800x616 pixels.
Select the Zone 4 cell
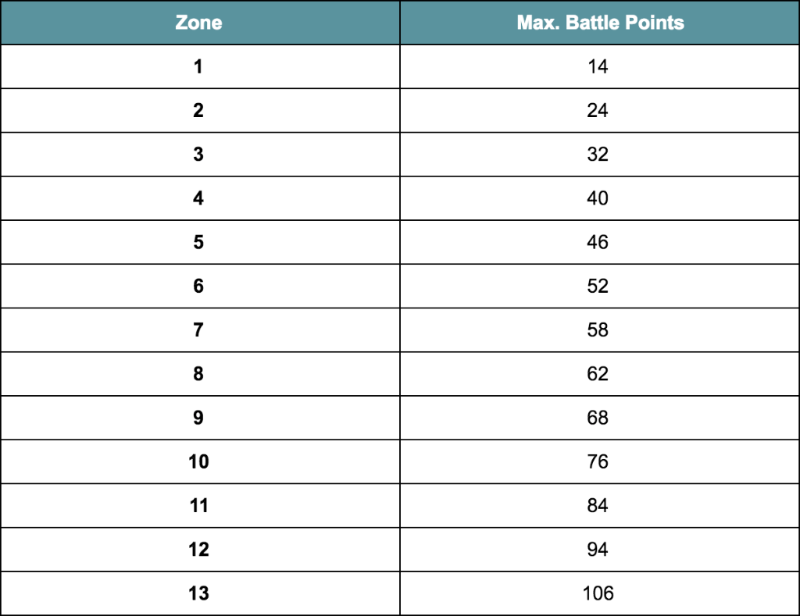(200, 198)
